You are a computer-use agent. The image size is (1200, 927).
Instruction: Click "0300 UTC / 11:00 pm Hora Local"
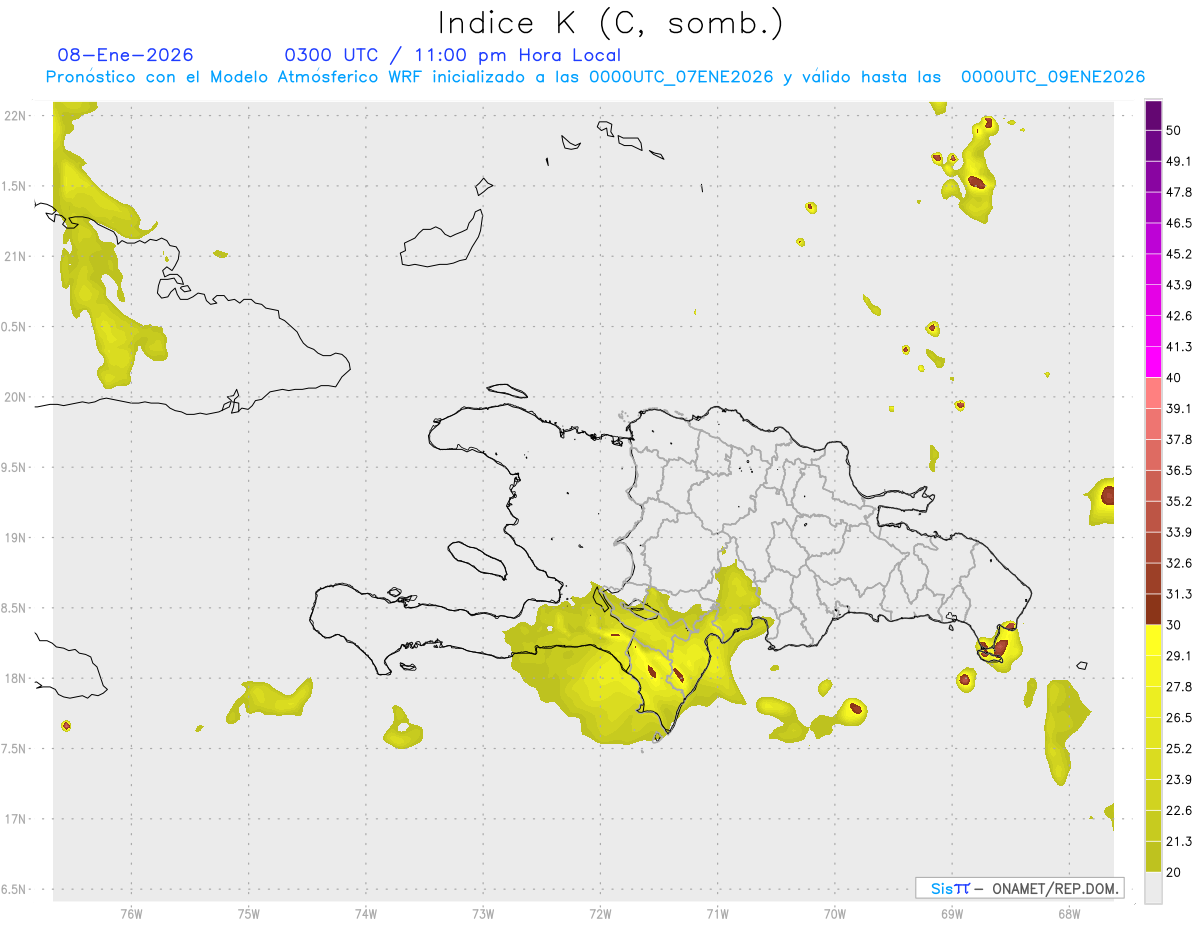(x=453, y=55)
